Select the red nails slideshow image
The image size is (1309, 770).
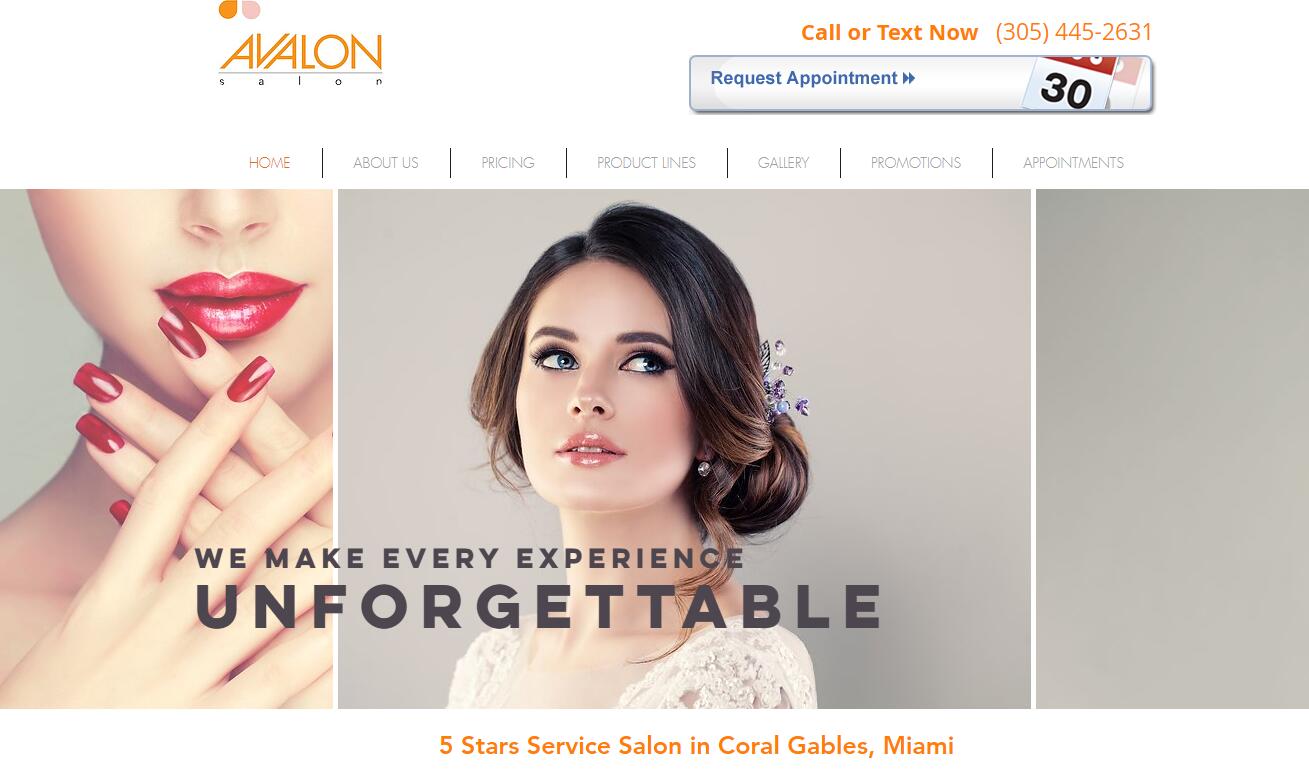click(x=166, y=449)
